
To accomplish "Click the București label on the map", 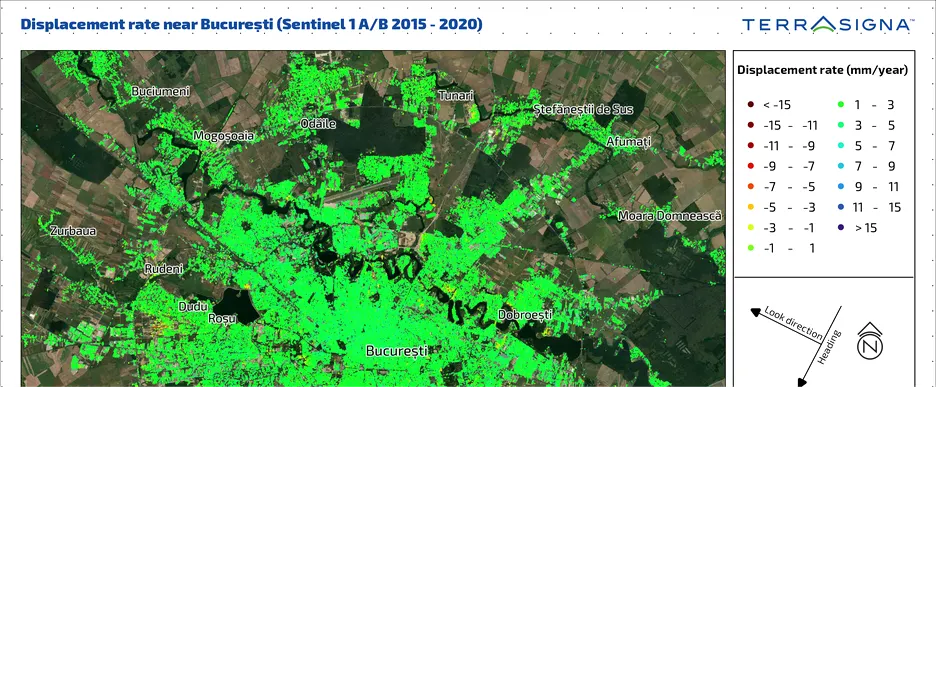I will pyautogui.click(x=397, y=351).
